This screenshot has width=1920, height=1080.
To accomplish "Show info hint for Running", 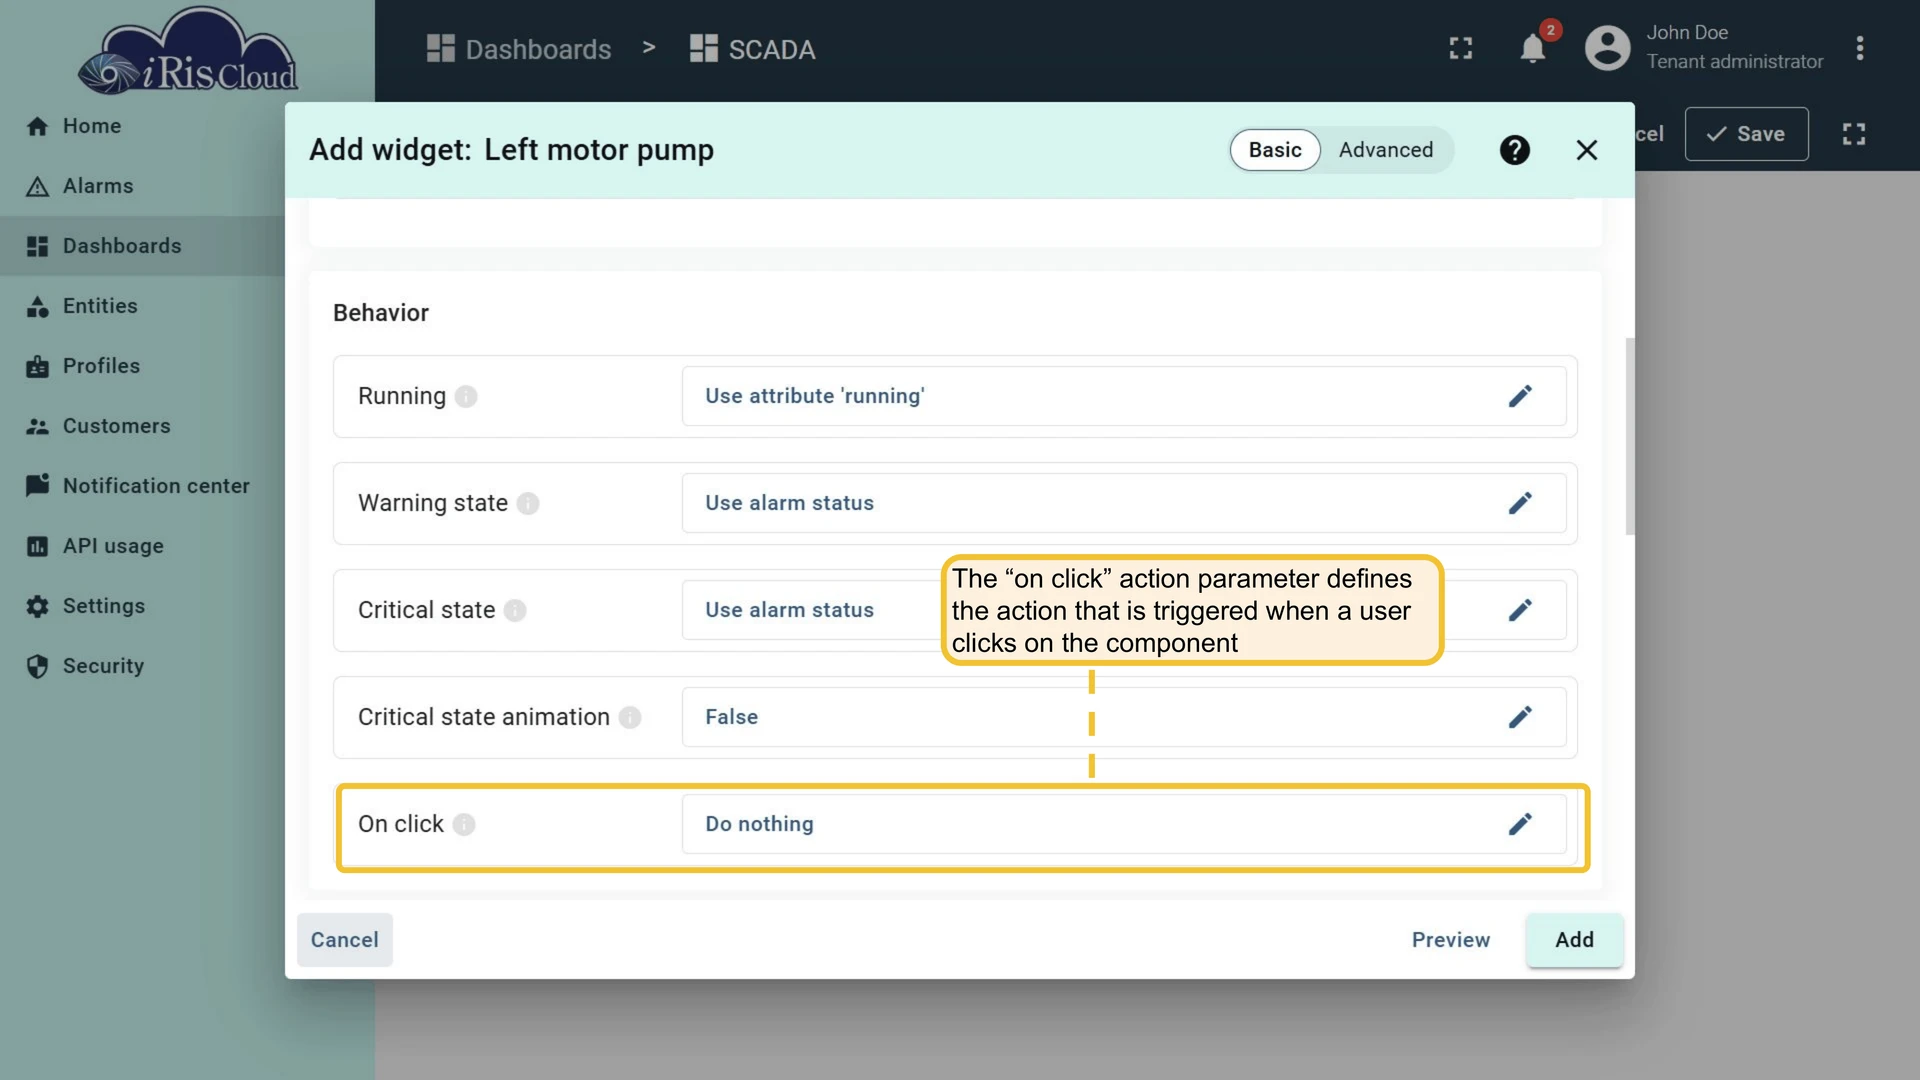I will tap(466, 396).
